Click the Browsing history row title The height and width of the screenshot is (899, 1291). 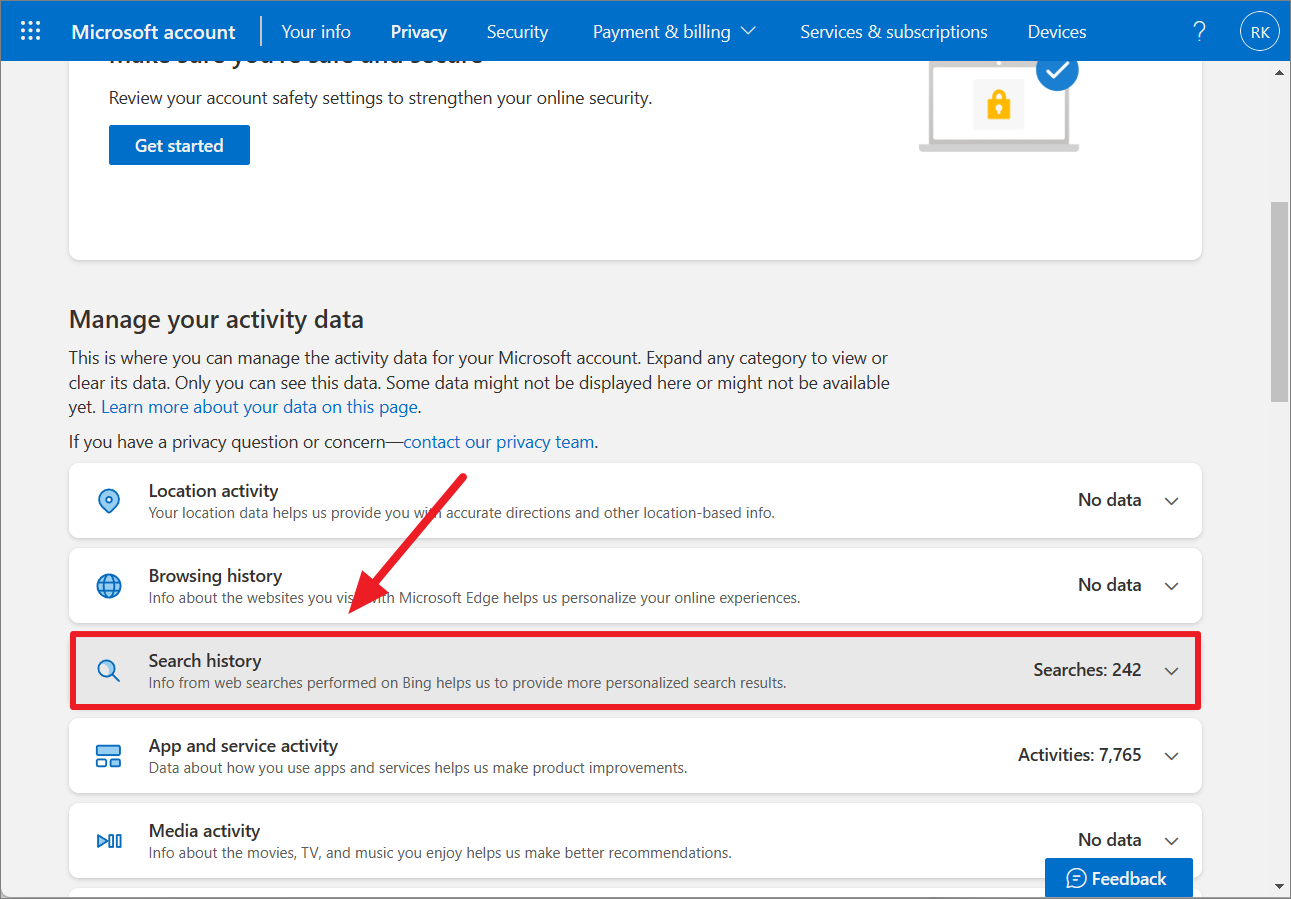pyautogui.click(x=215, y=576)
